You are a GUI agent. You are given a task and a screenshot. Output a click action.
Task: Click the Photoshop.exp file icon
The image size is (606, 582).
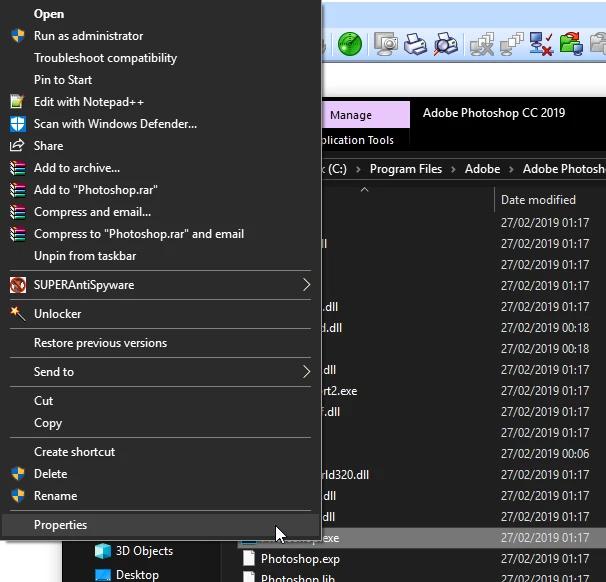[x=249, y=559]
